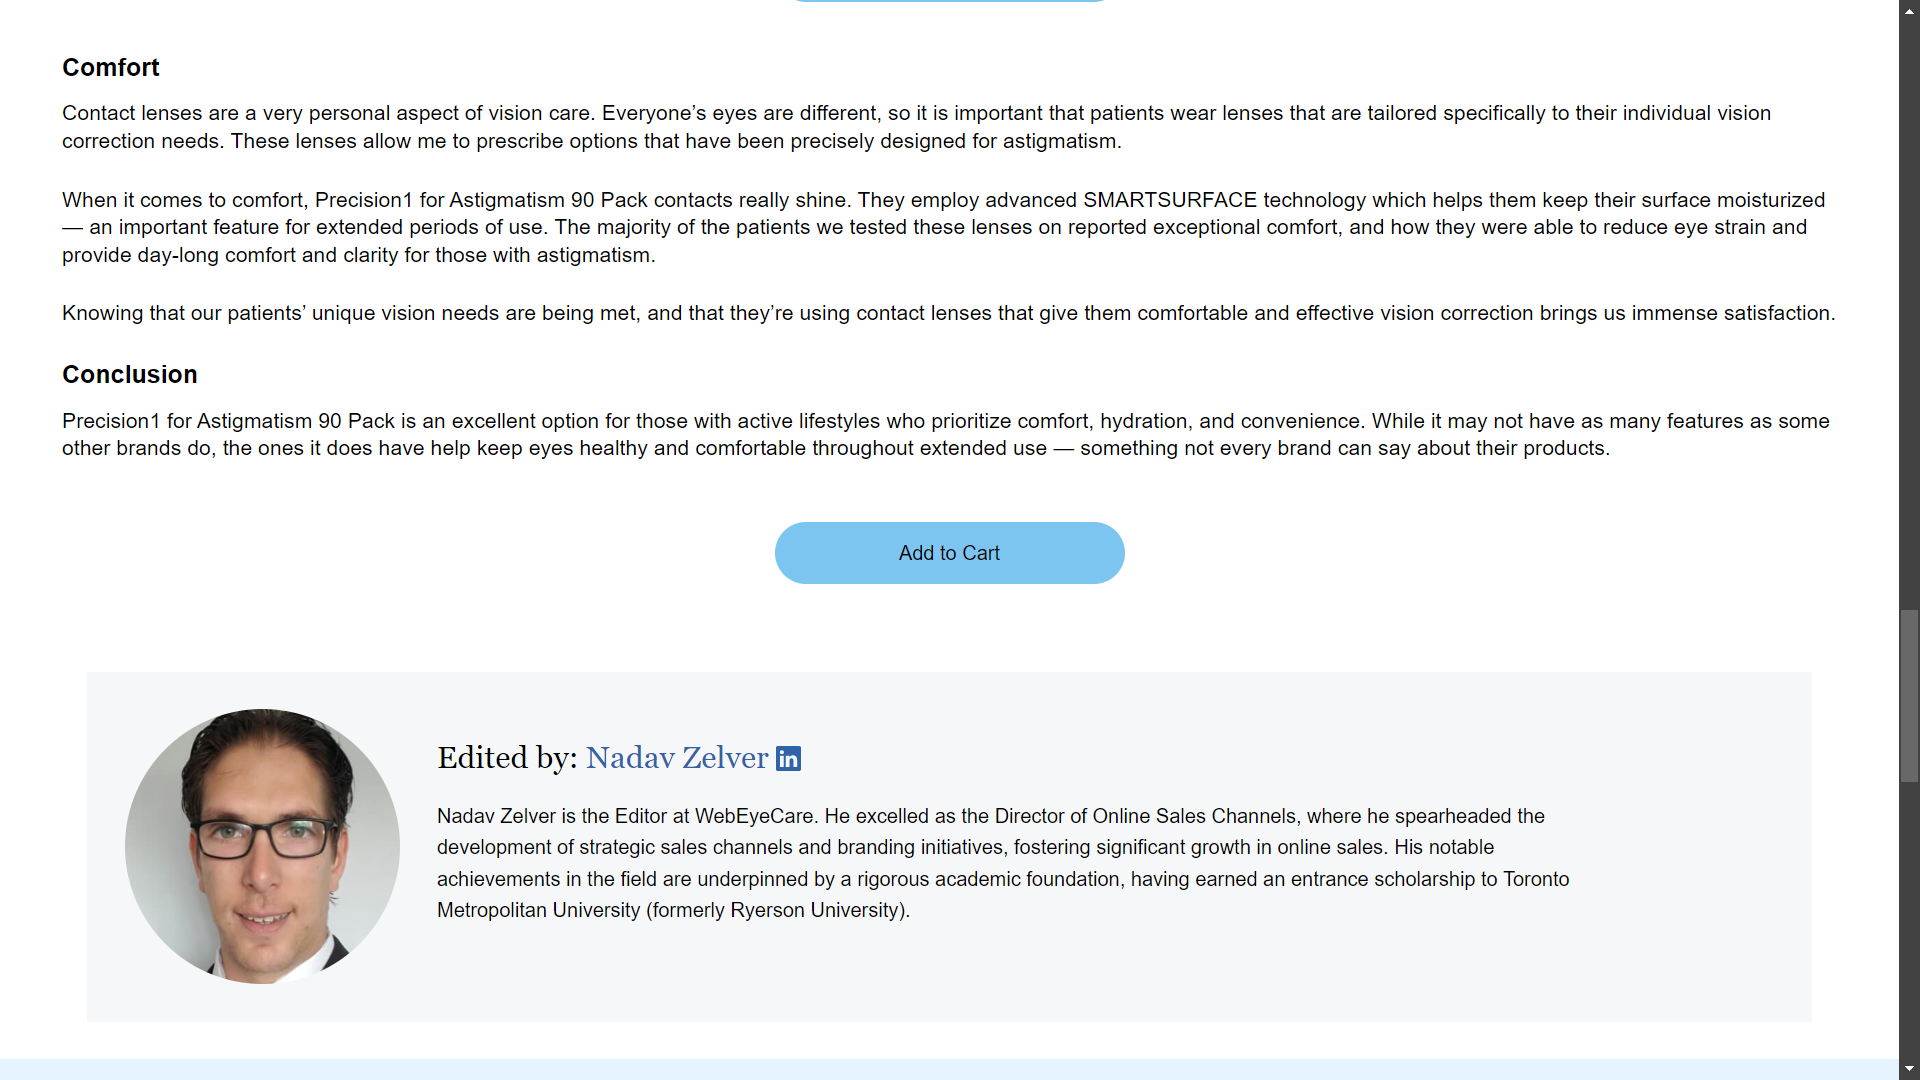
Task: Click the word SMARTSURFACE in the text
Action: point(1169,200)
